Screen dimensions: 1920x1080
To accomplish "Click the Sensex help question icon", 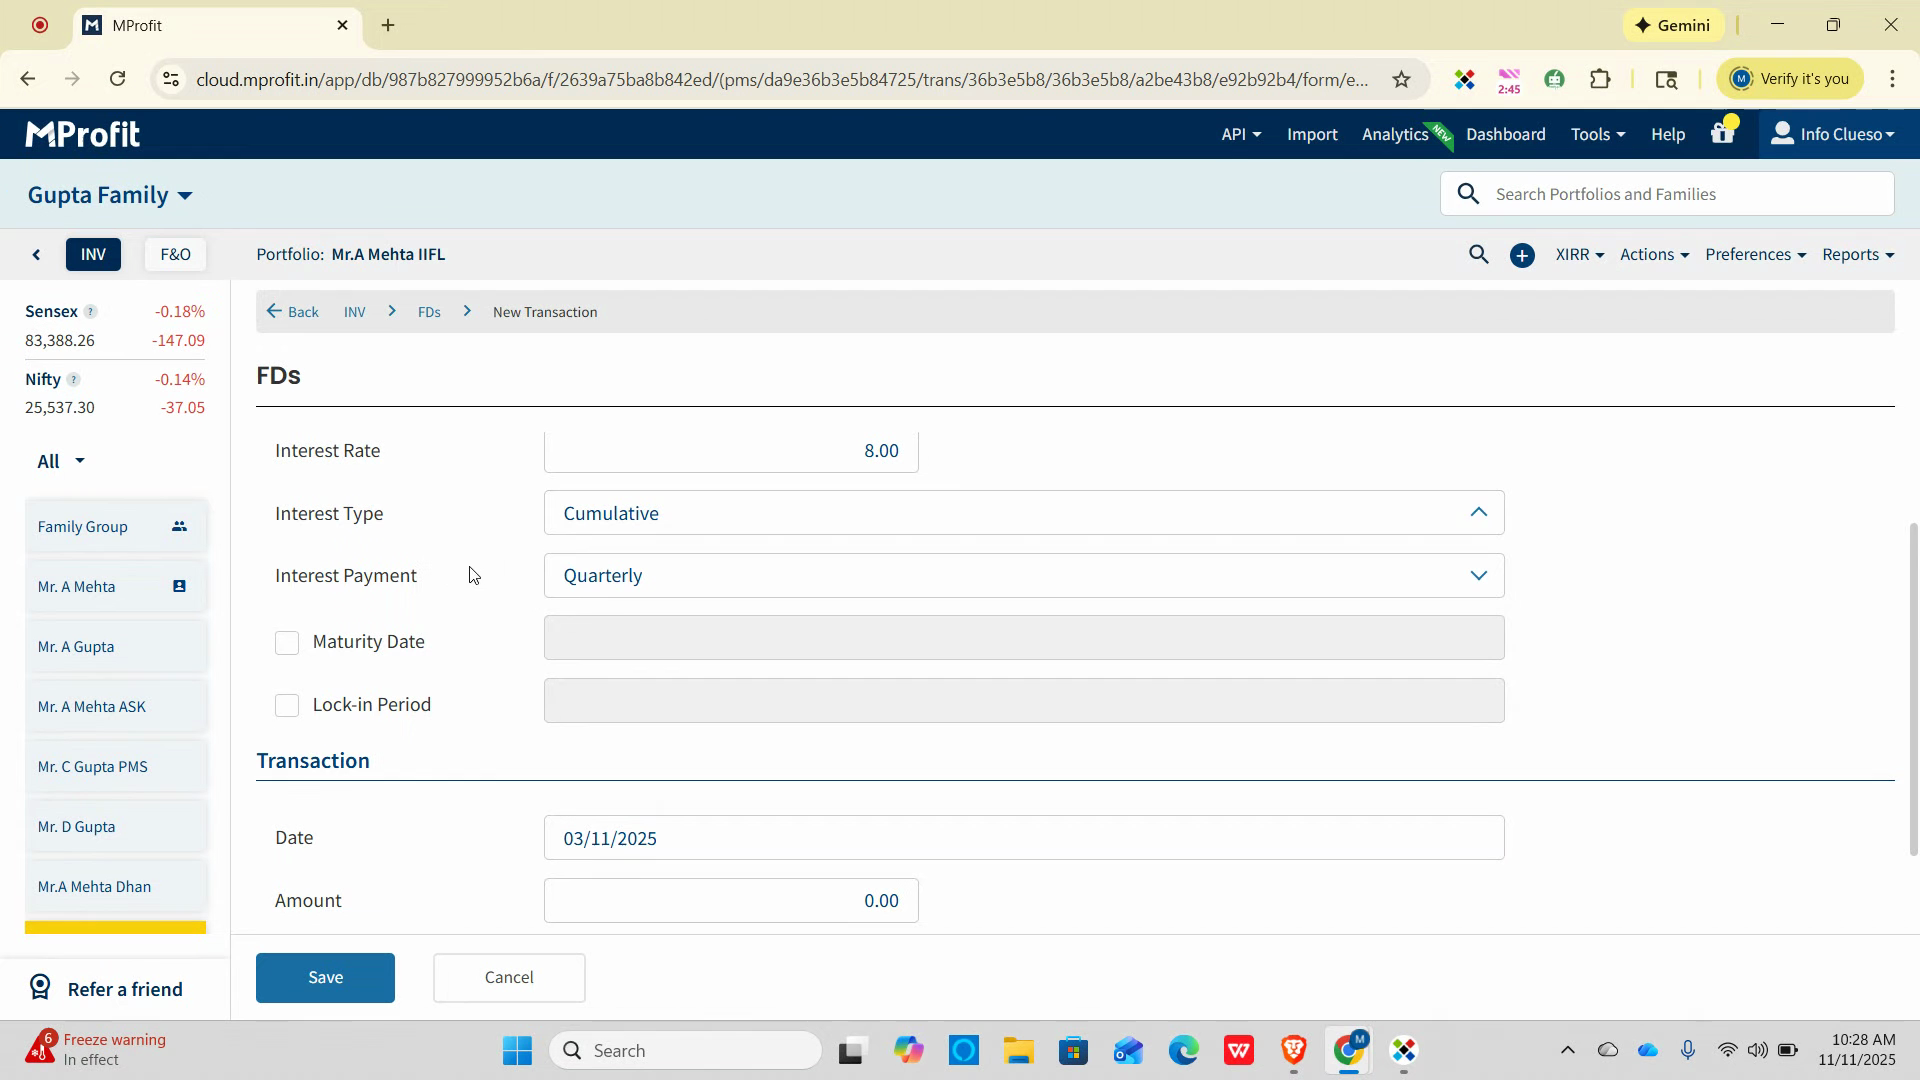I will tap(90, 312).
